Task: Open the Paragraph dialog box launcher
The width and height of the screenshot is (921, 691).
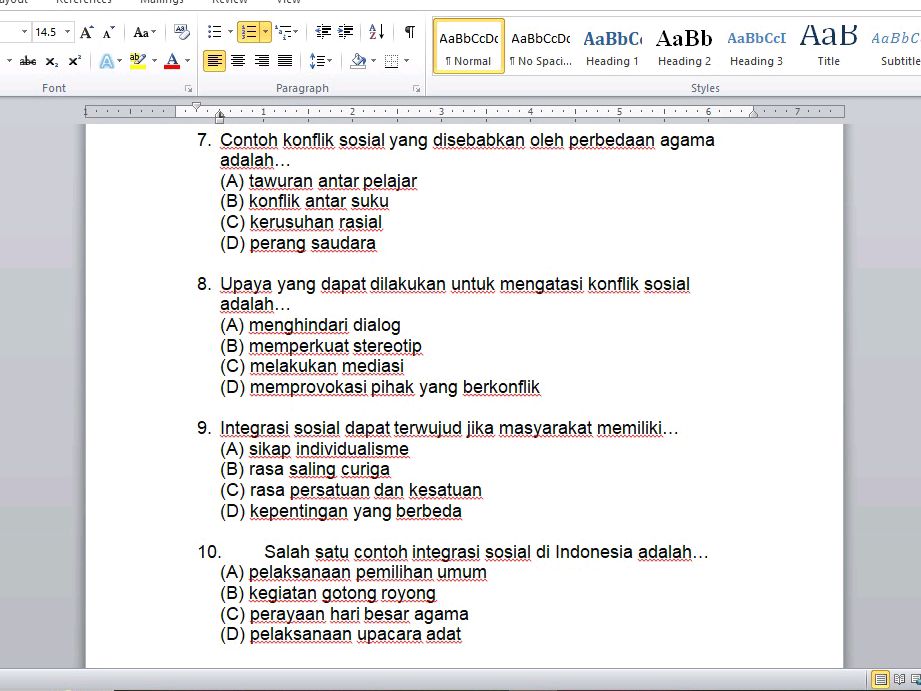Action: pyautogui.click(x=418, y=88)
